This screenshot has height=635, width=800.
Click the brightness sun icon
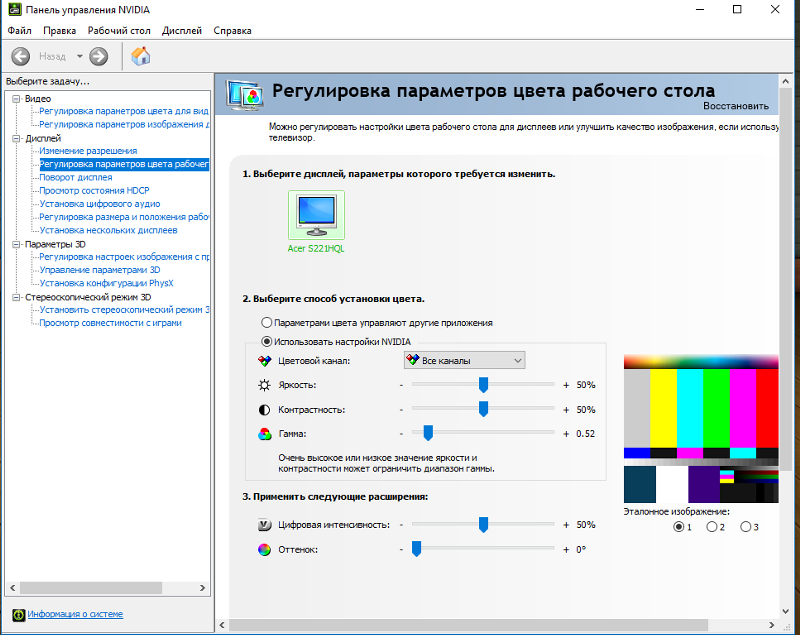tap(264, 385)
